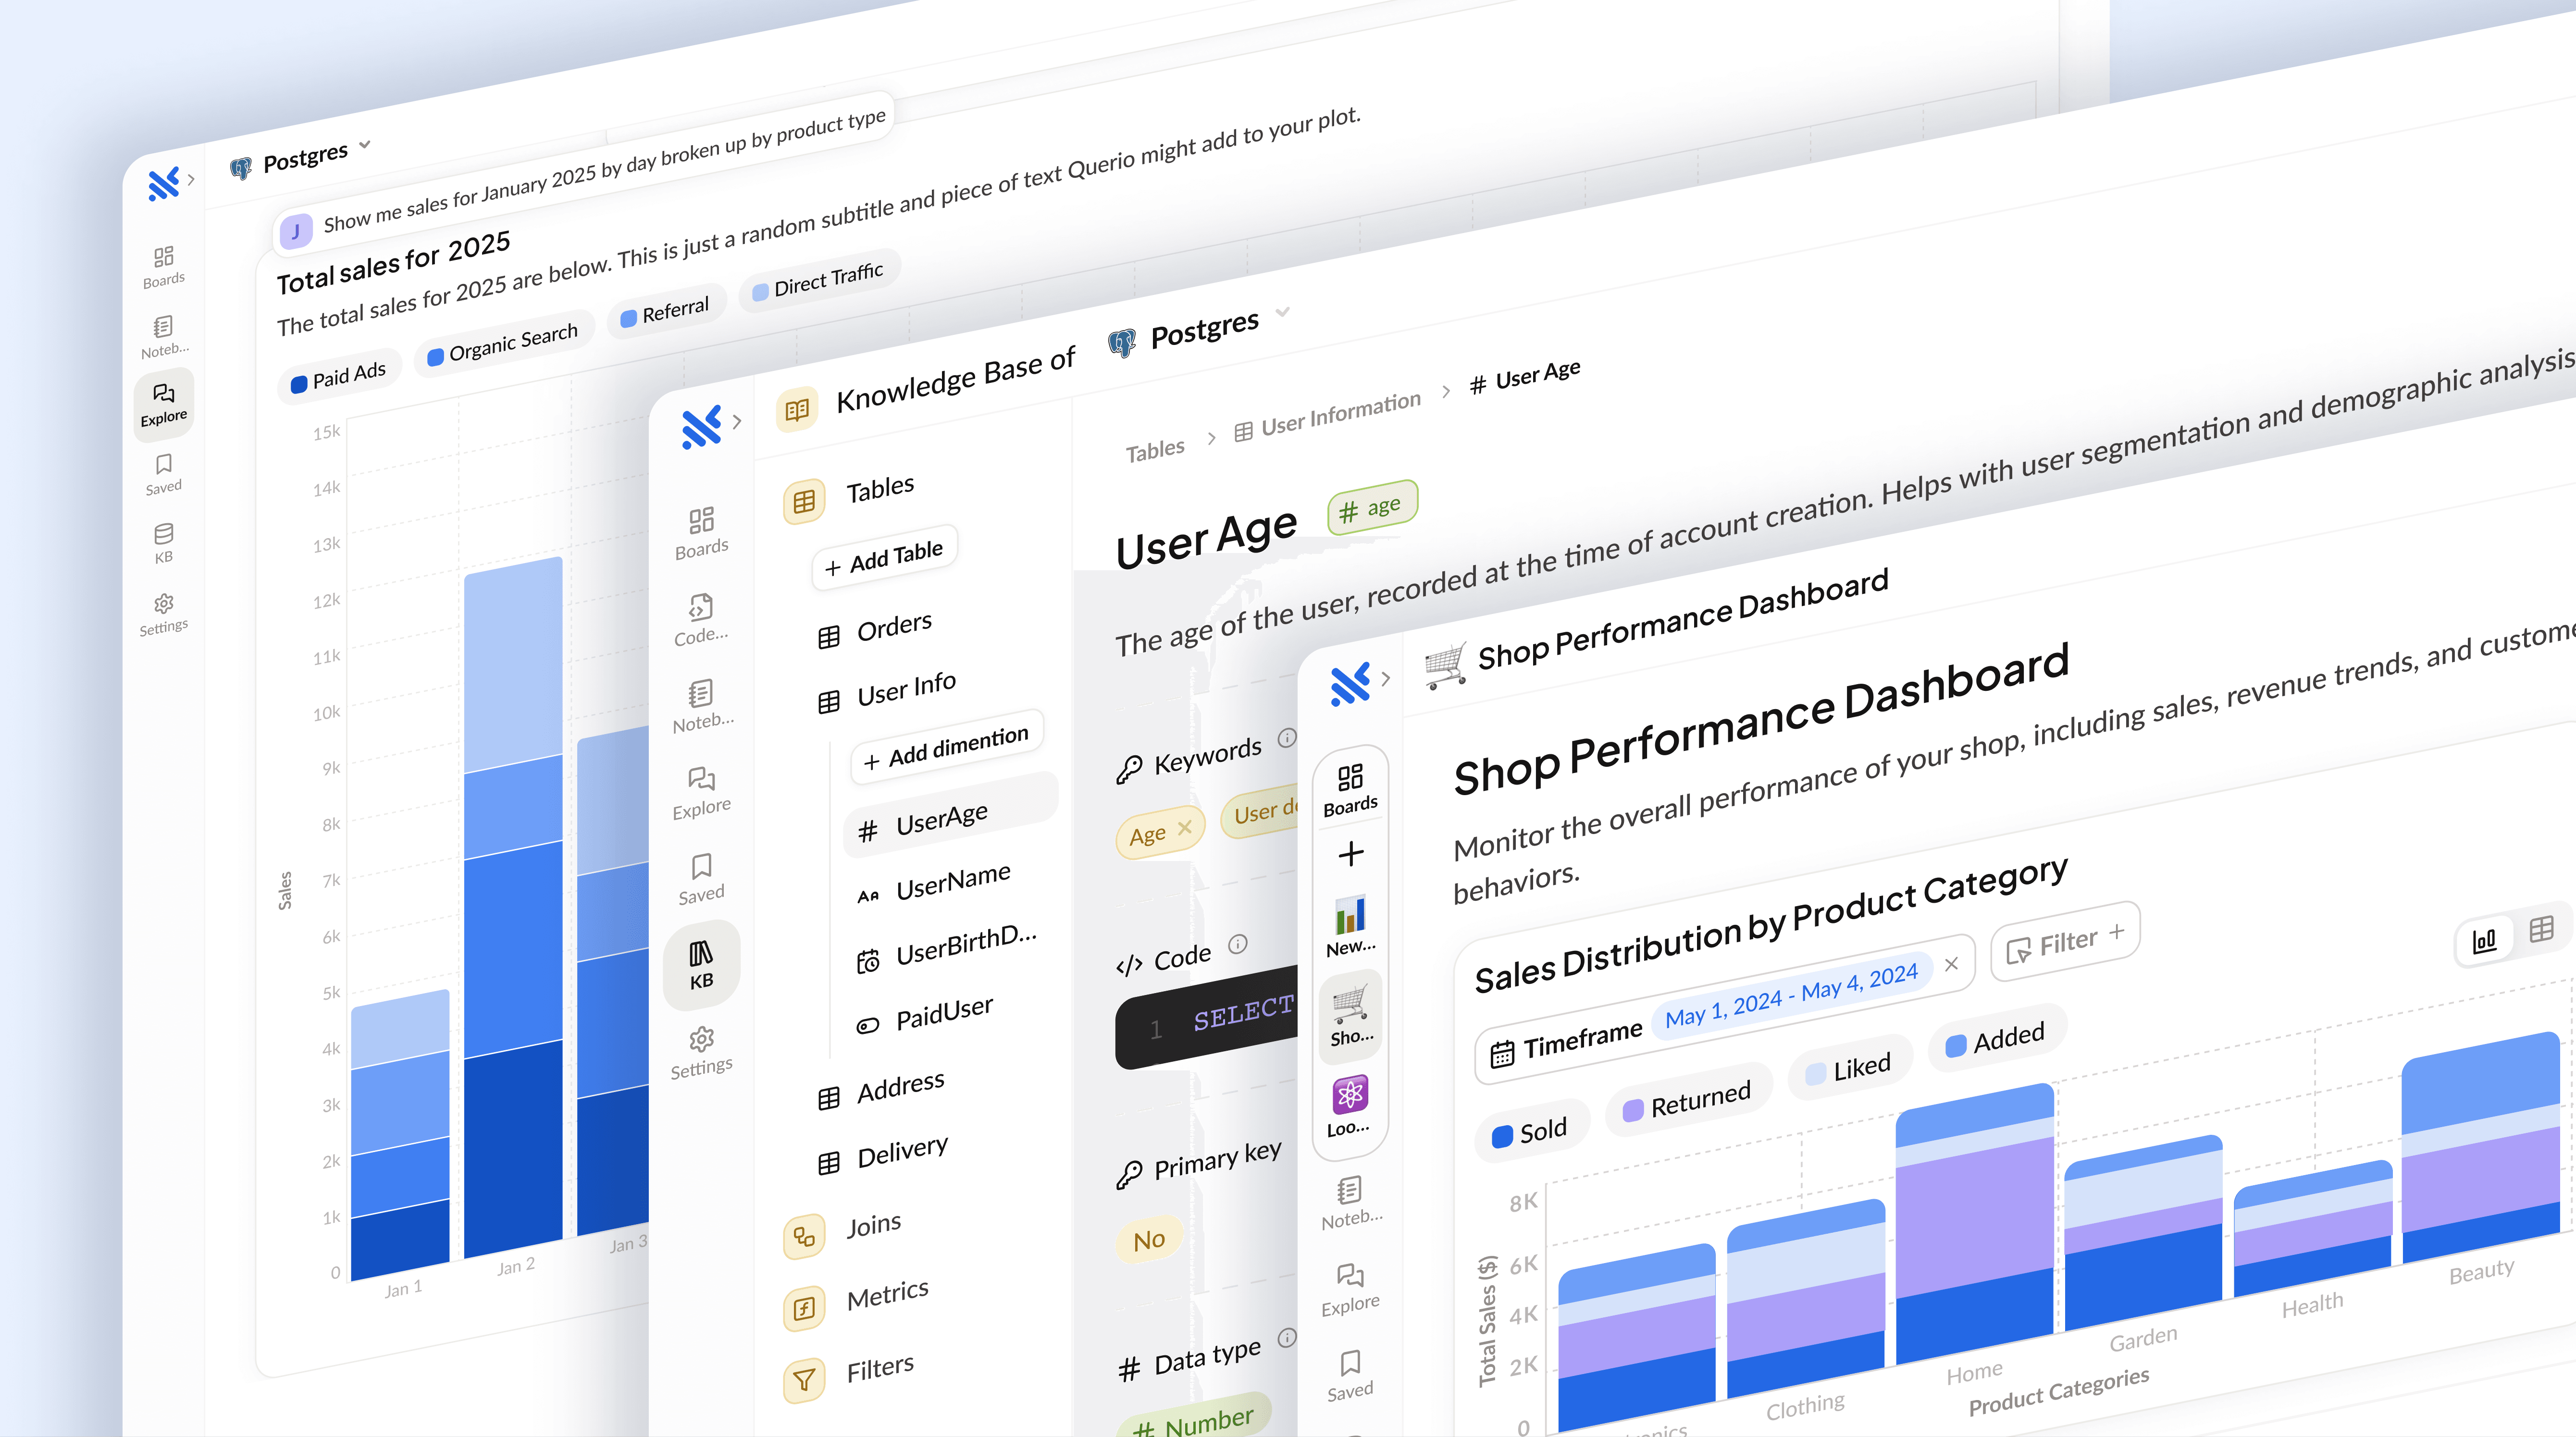Image resolution: width=2576 pixels, height=1437 pixels.
Task: Remove the Age keyword tag
Action: [1185, 827]
